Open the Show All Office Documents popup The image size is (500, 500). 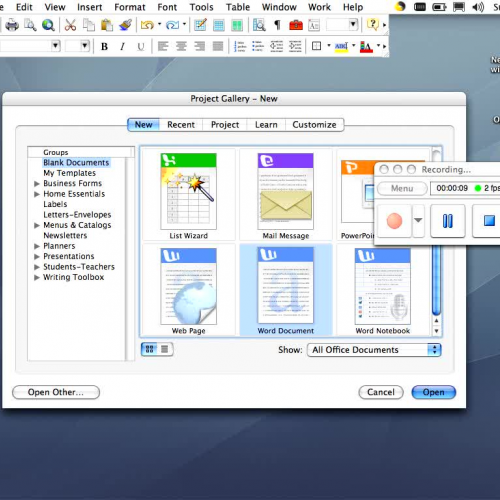point(374,350)
